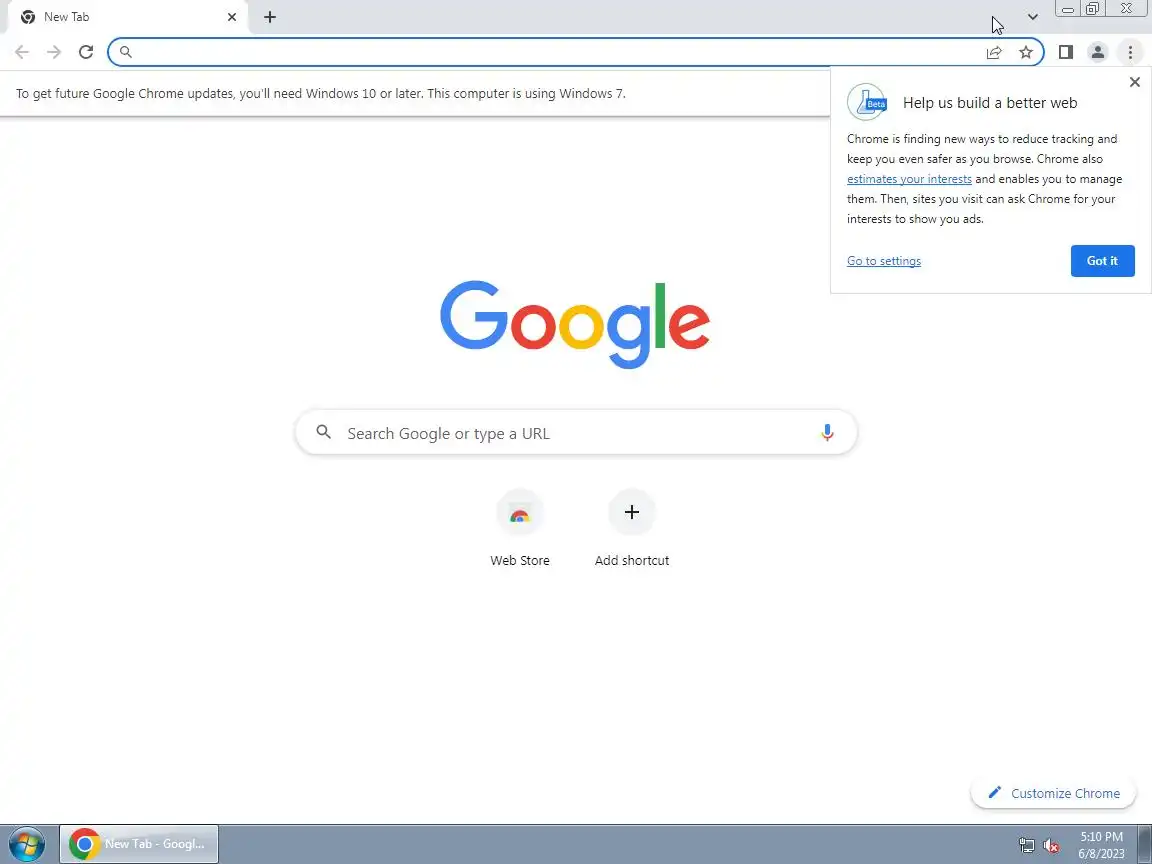This screenshot has width=1152, height=864.
Task: Reload the page with the refresh icon
Action: pyautogui.click(x=86, y=52)
